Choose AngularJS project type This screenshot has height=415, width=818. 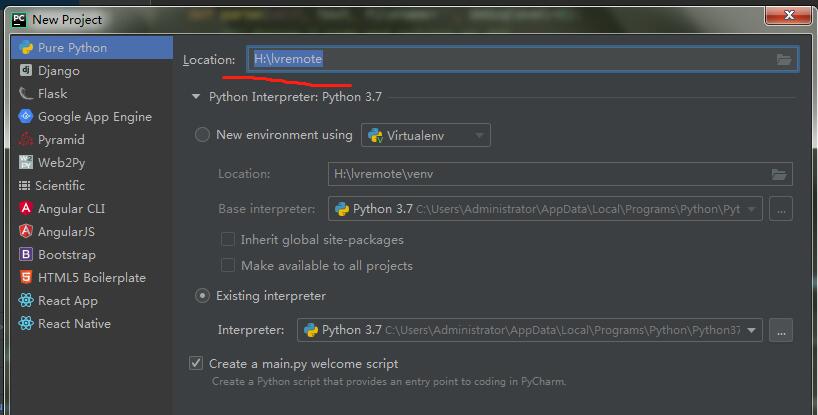[92, 231]
